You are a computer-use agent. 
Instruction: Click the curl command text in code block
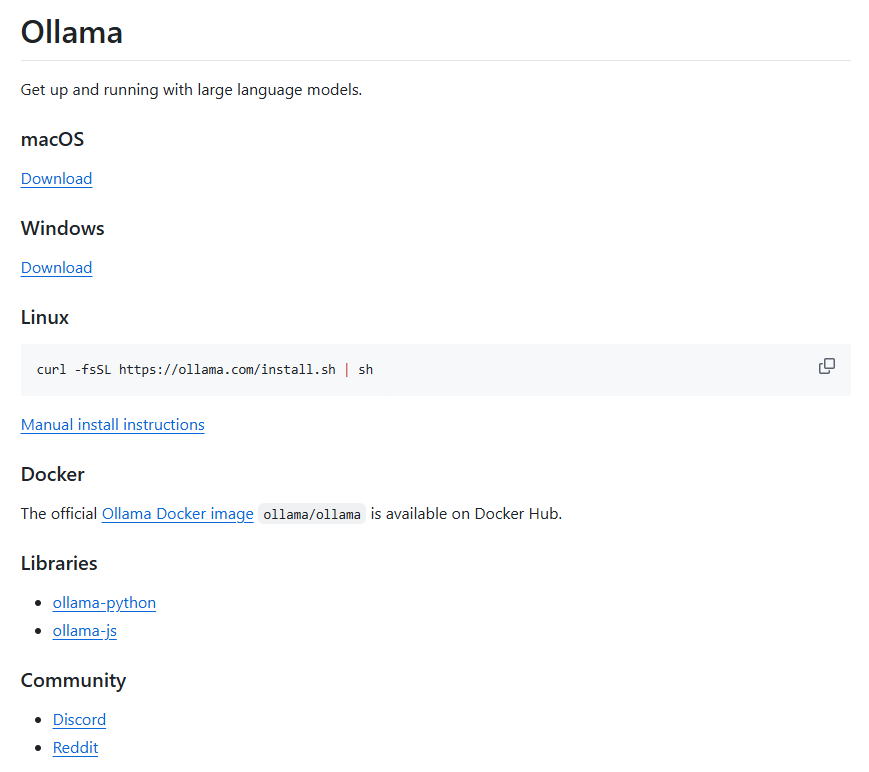(205, 370)
